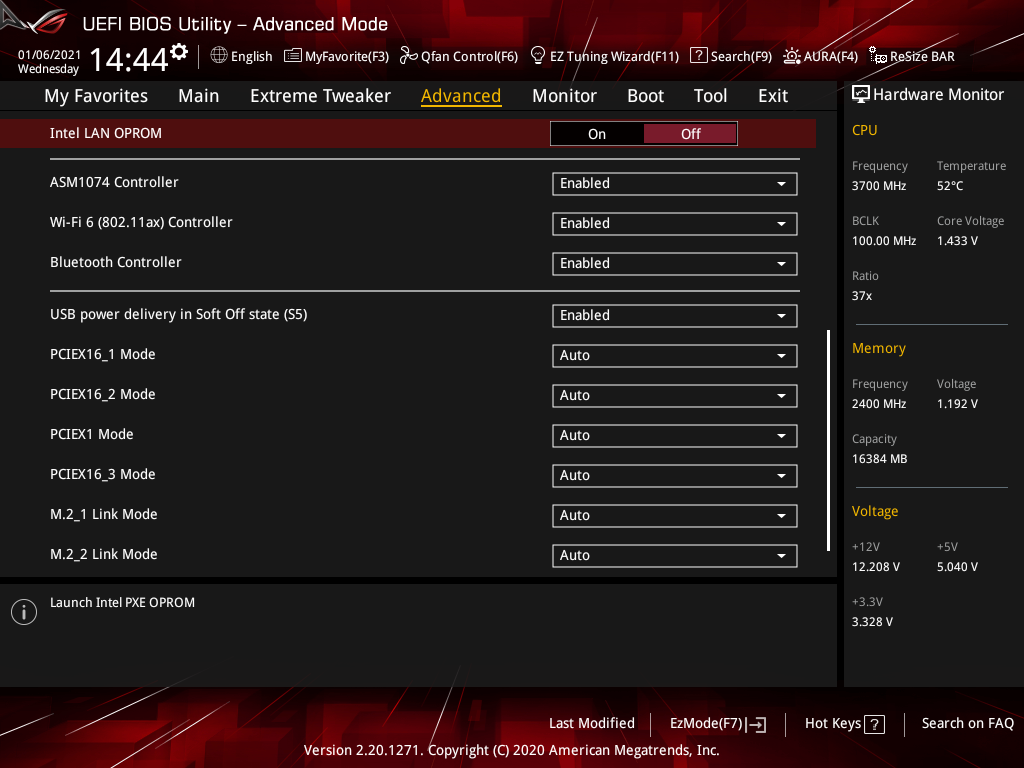
Task: Set Intel LAN OPROM to Off
Action: click(x=690, y=134)
